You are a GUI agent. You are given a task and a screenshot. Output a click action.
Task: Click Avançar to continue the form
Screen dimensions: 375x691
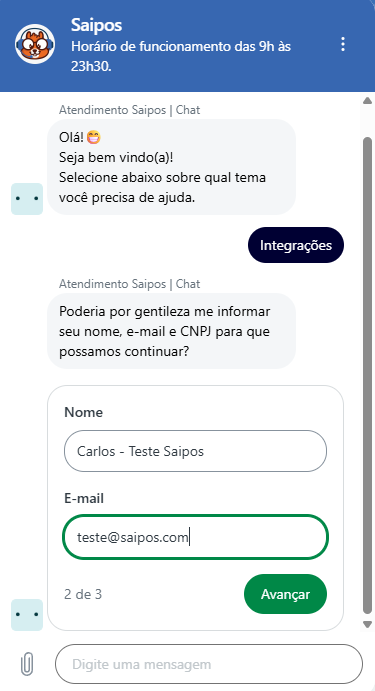285,594
